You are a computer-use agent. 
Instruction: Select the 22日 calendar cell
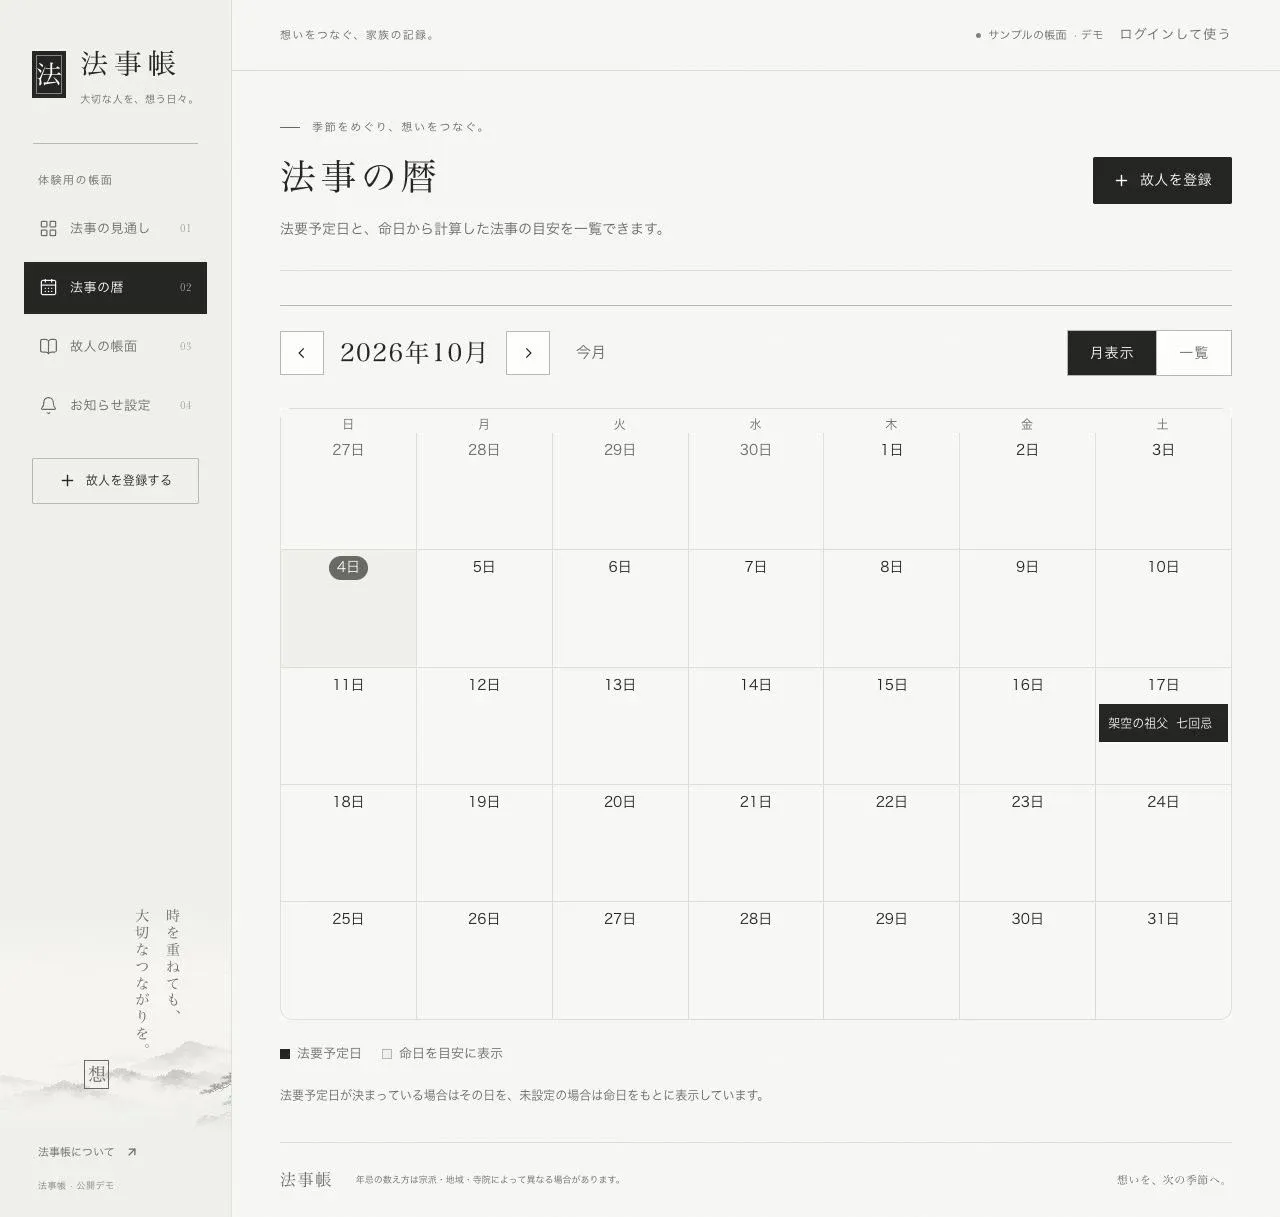click(x=891, y=843)
